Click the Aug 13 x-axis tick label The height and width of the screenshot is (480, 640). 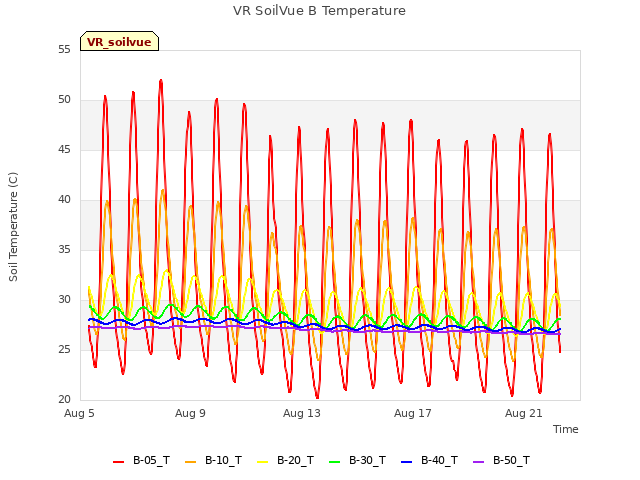302,413
